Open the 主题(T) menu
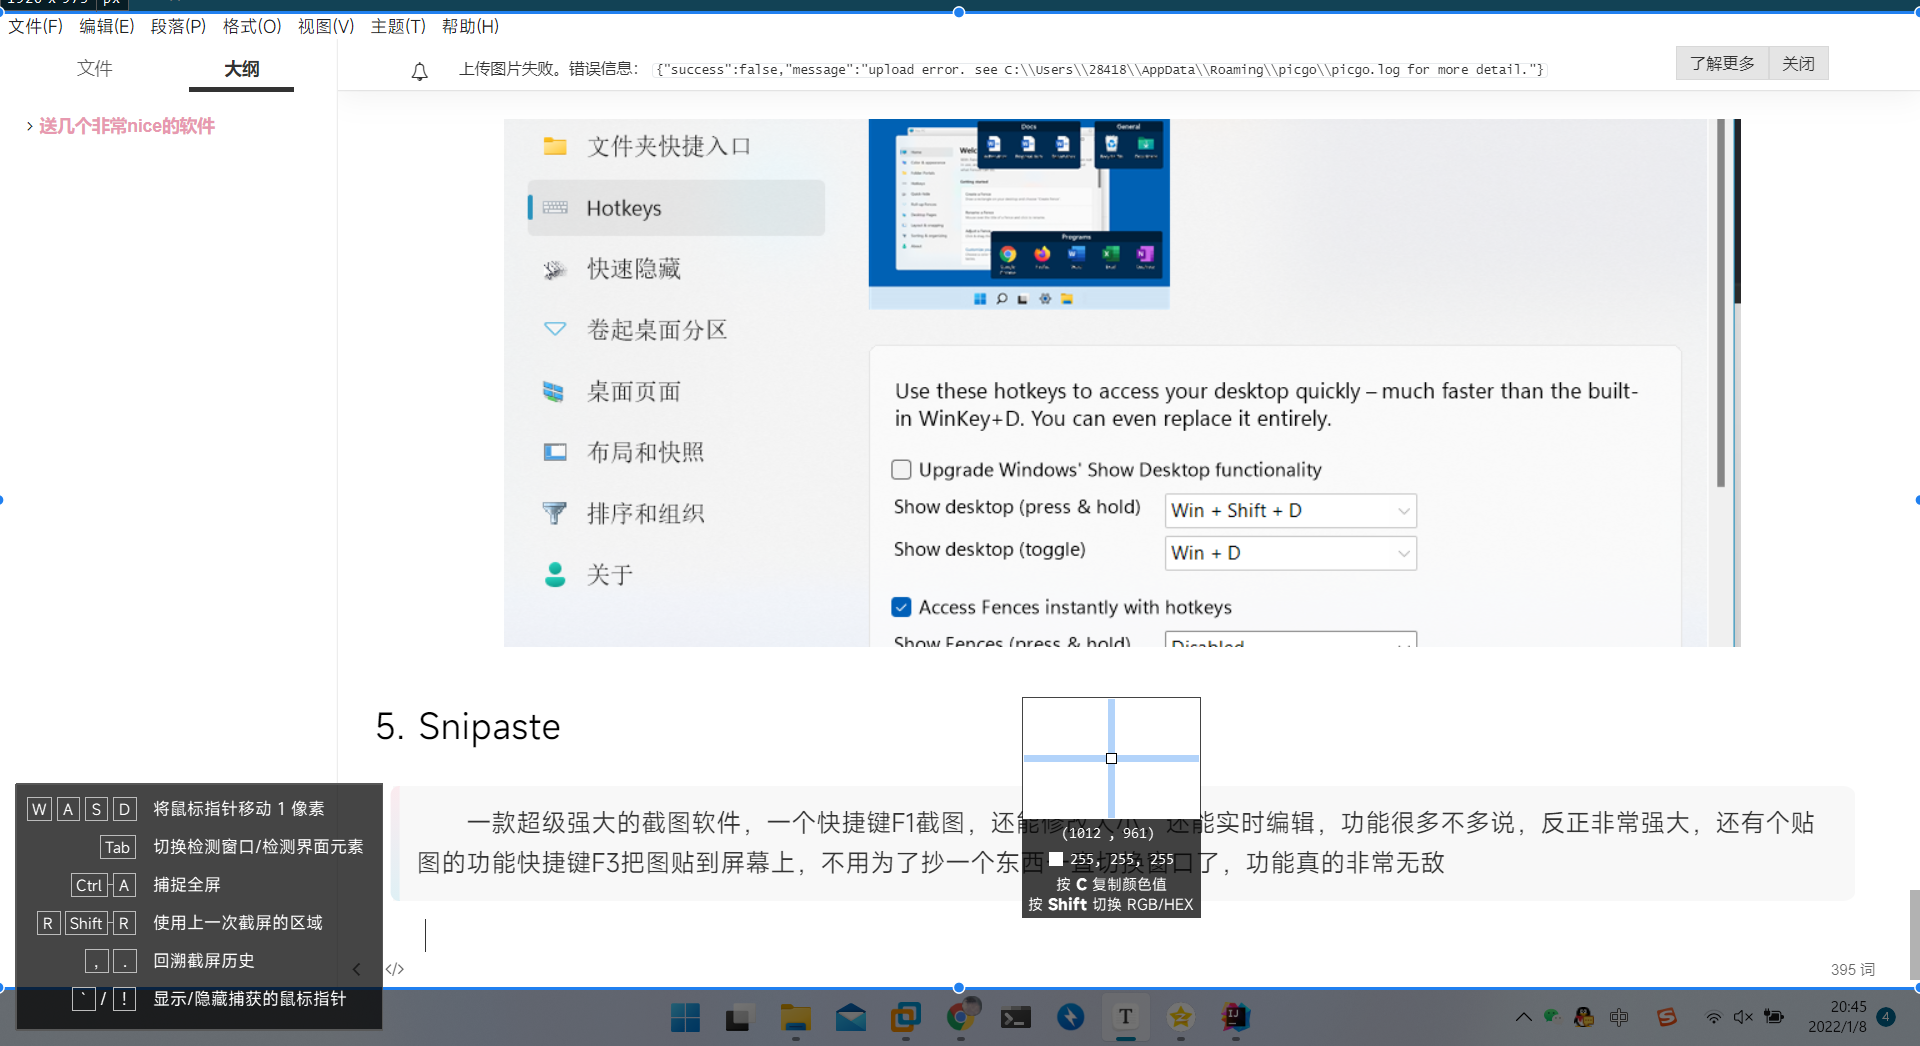Screen dimensions: 1920x1046 click(398, 27)
